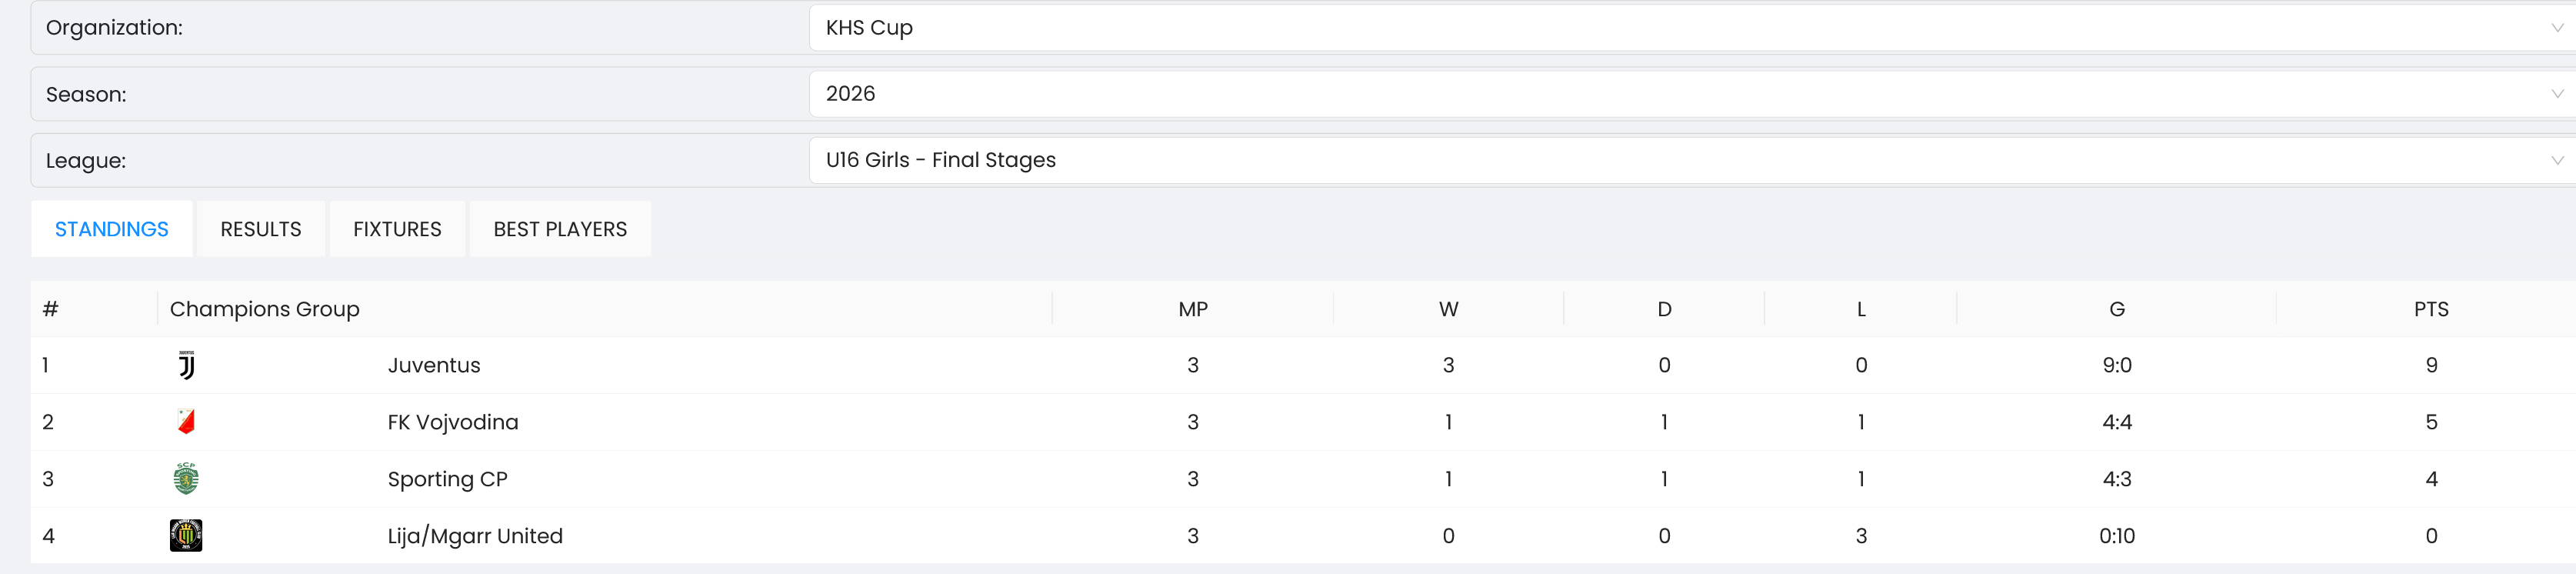This screenshot has height=574, width=2576.
Task: Click the Sporting CP team name
Action: click(x=447, y=479)
